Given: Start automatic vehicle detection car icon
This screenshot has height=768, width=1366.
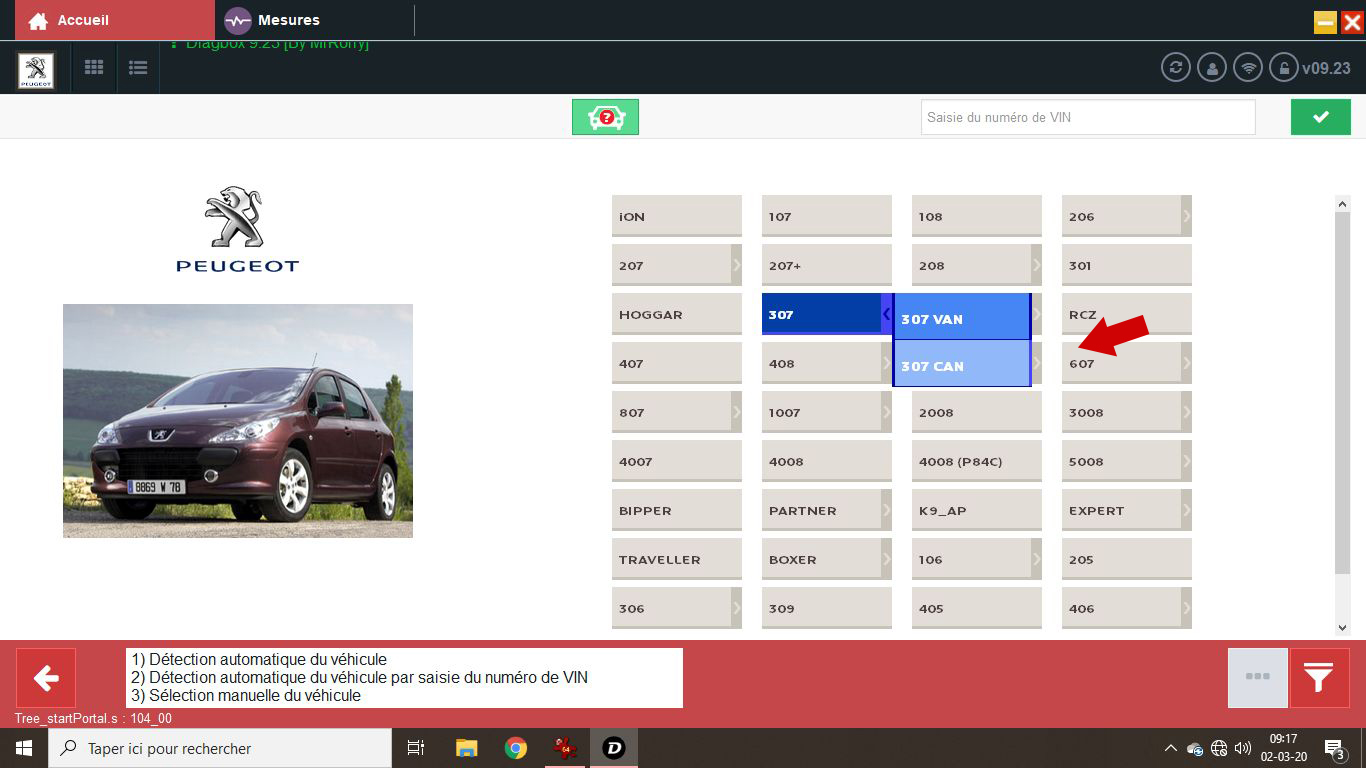Looking at the screenshot, I should (x=605, y=117).
